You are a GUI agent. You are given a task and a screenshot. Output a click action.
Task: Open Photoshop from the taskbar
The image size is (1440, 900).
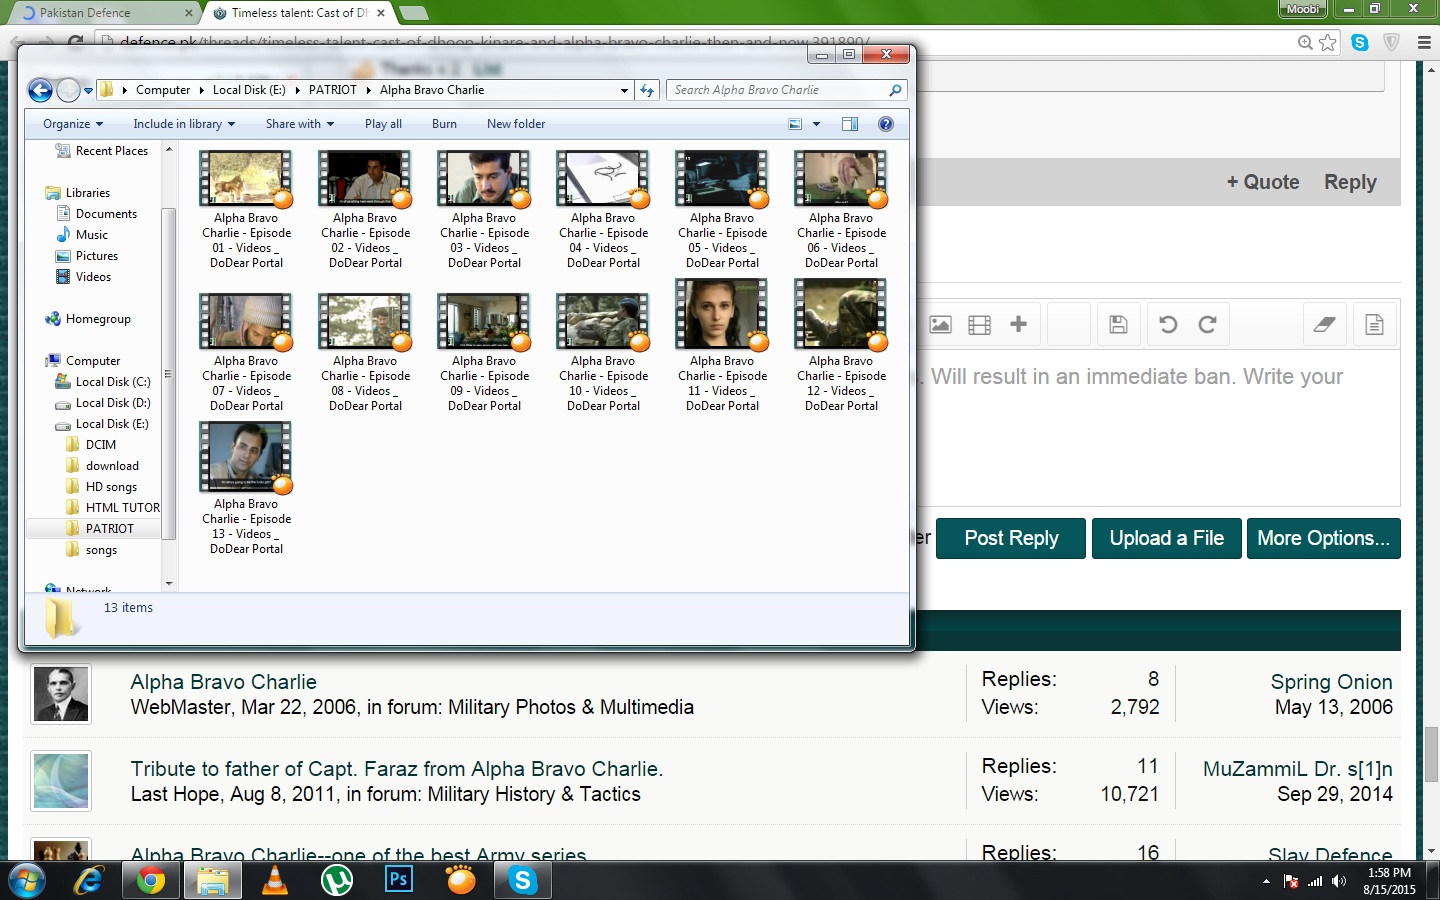click(399, 880)
